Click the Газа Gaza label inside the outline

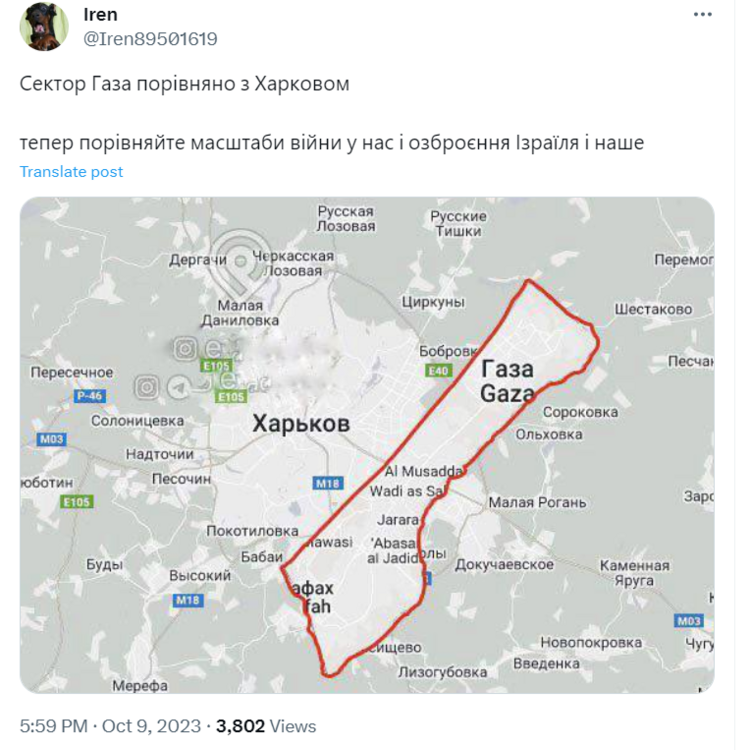coord(507,381)
